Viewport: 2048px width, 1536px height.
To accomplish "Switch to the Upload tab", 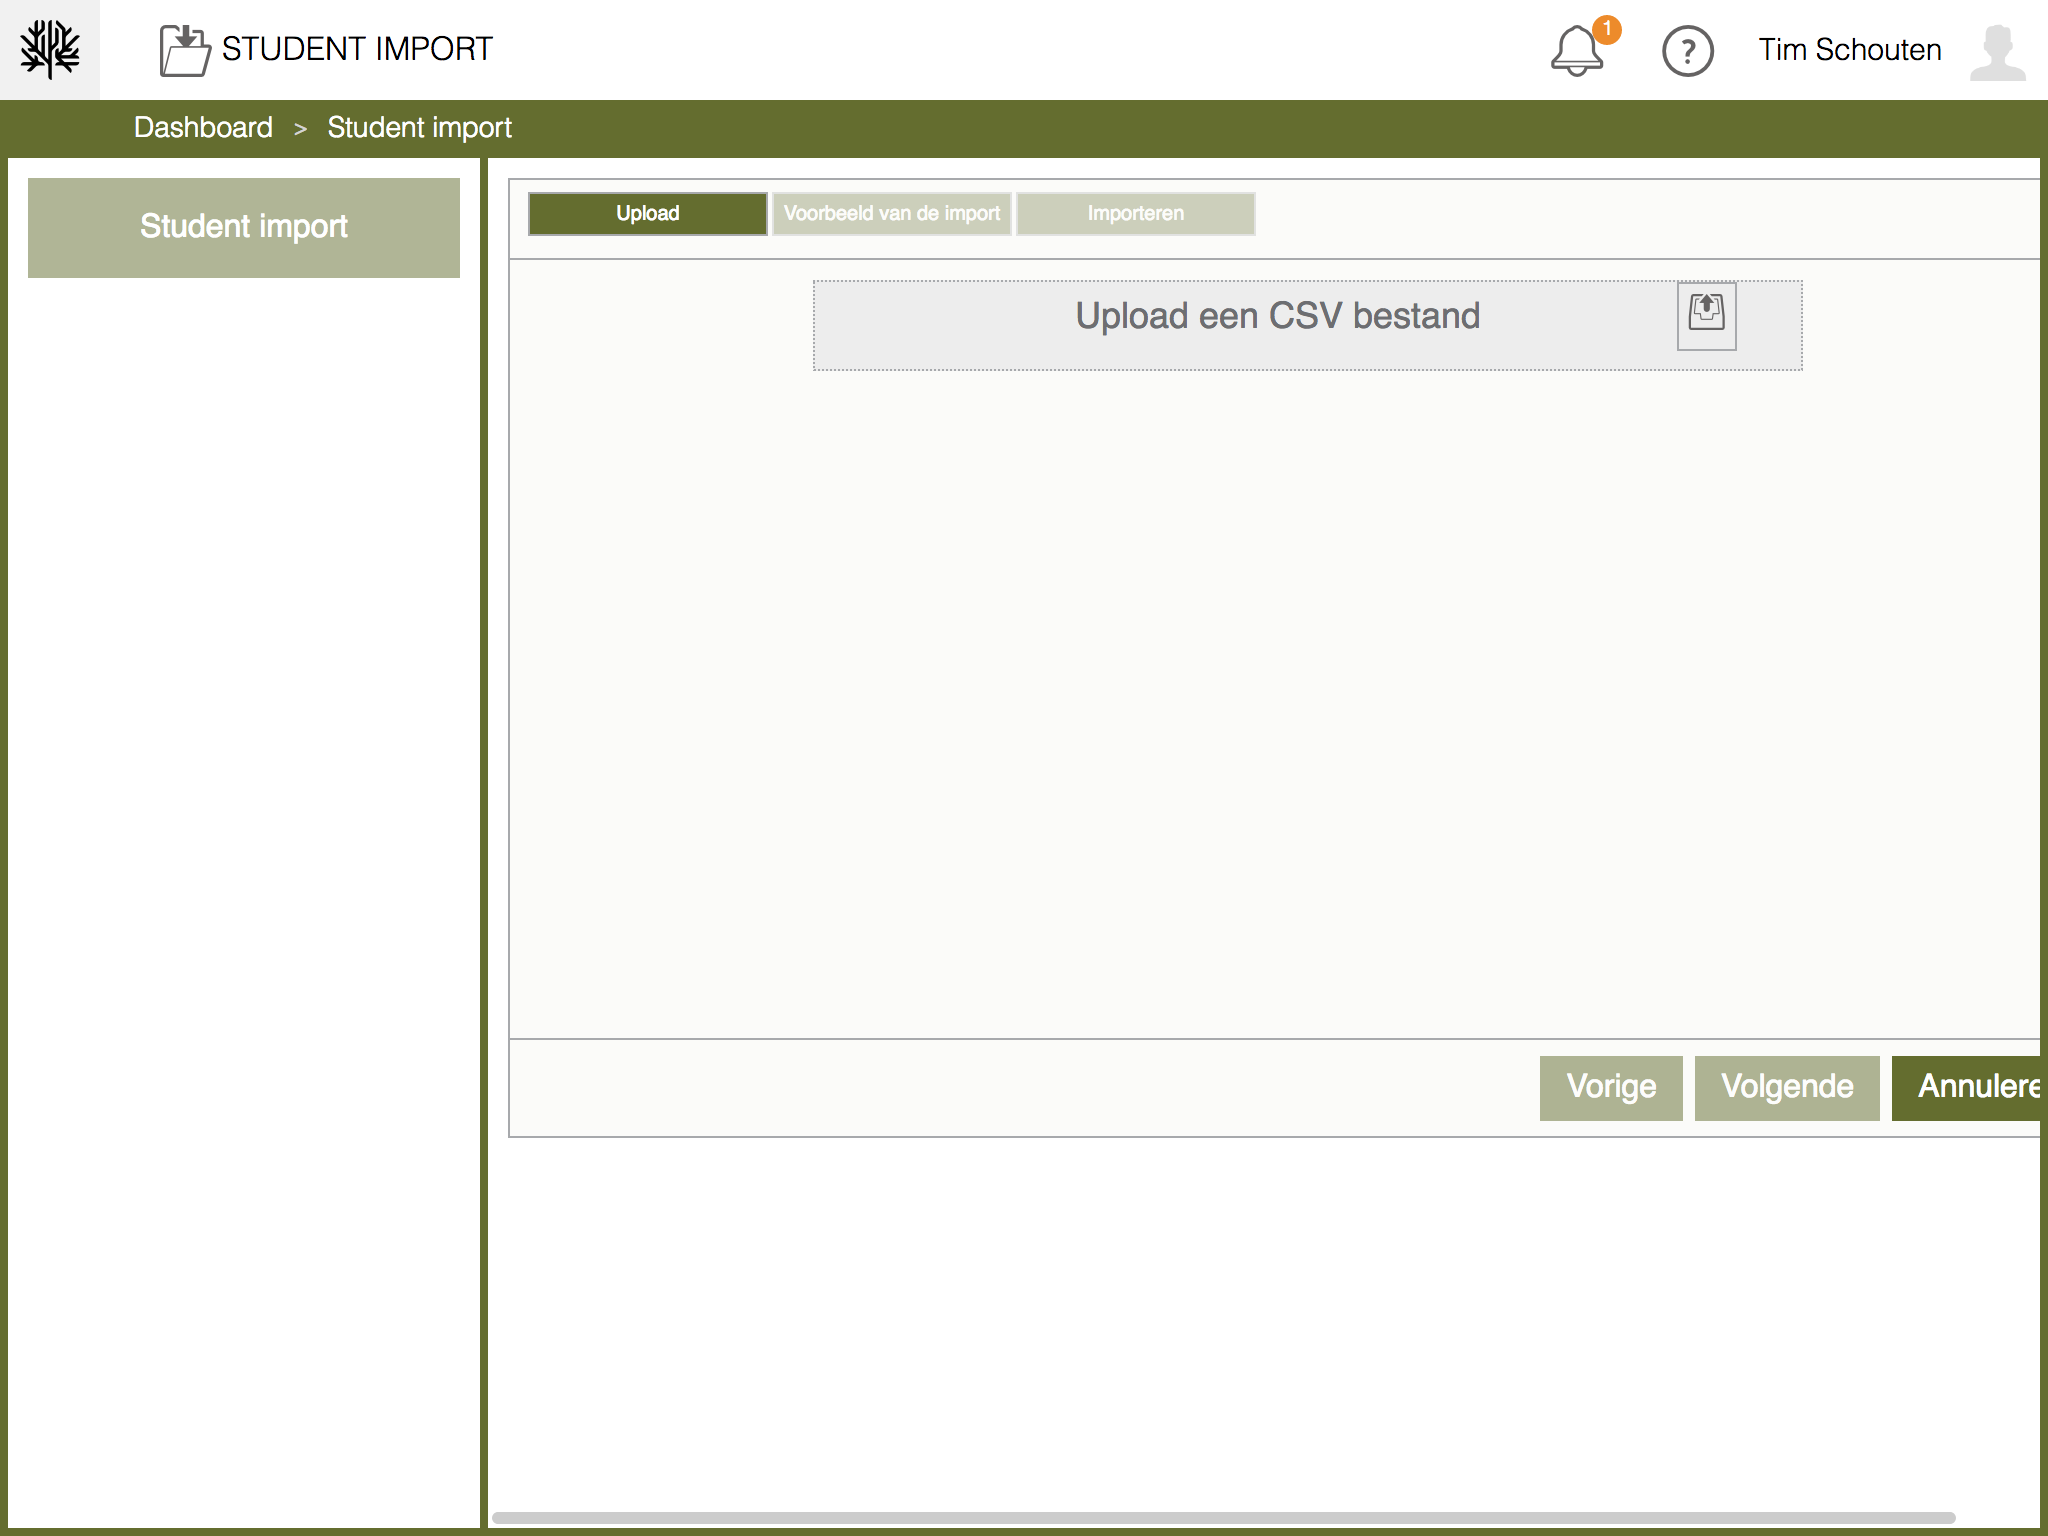I will coord(646,213).
